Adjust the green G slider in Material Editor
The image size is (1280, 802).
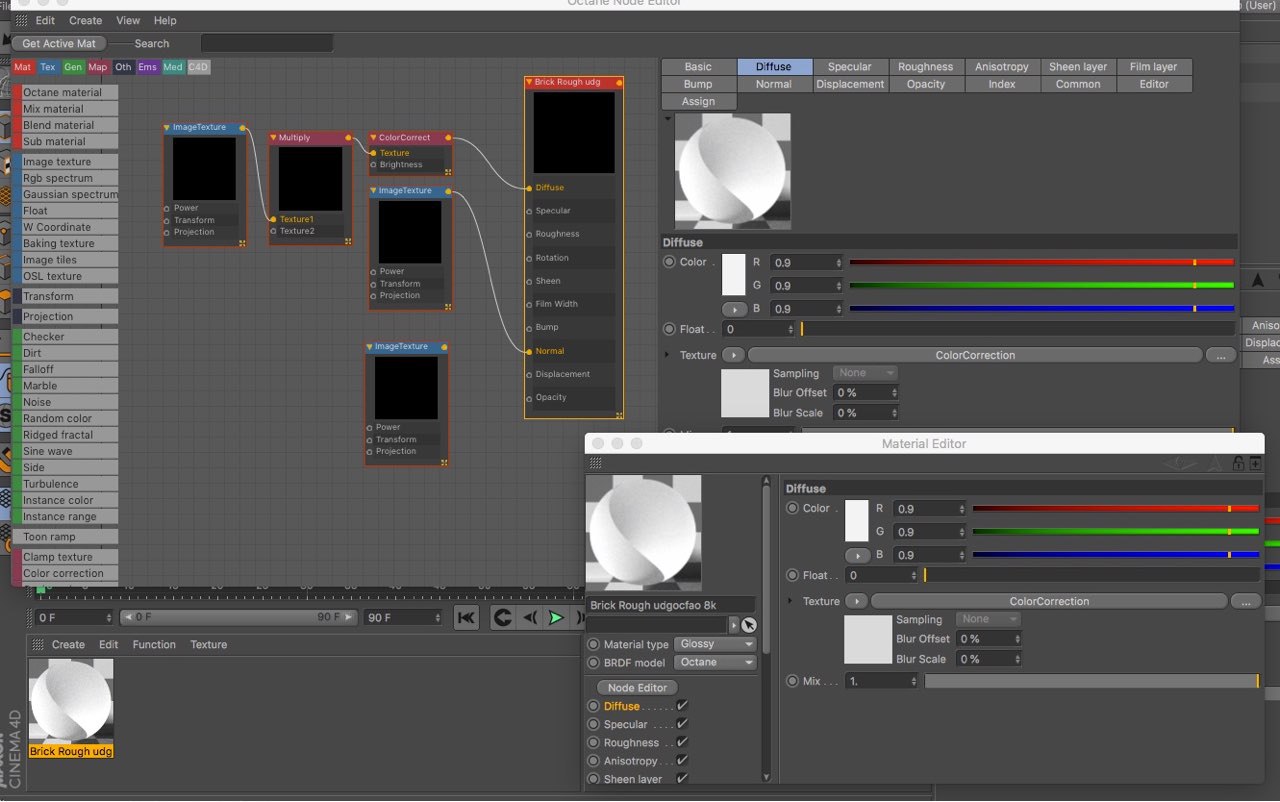(1116, 532)
